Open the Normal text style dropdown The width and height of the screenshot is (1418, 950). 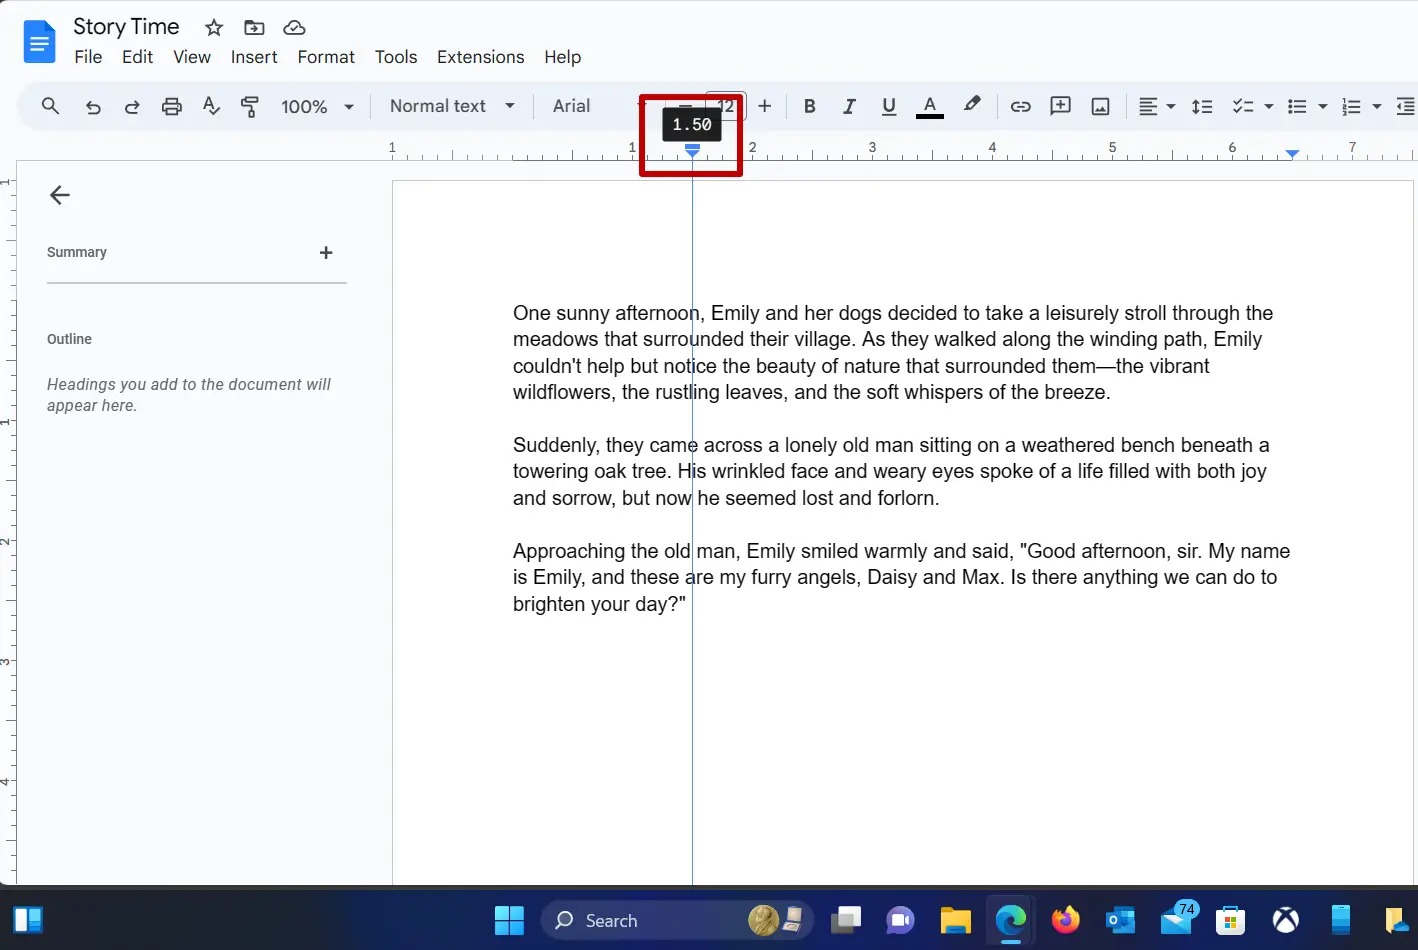[450, 106]
